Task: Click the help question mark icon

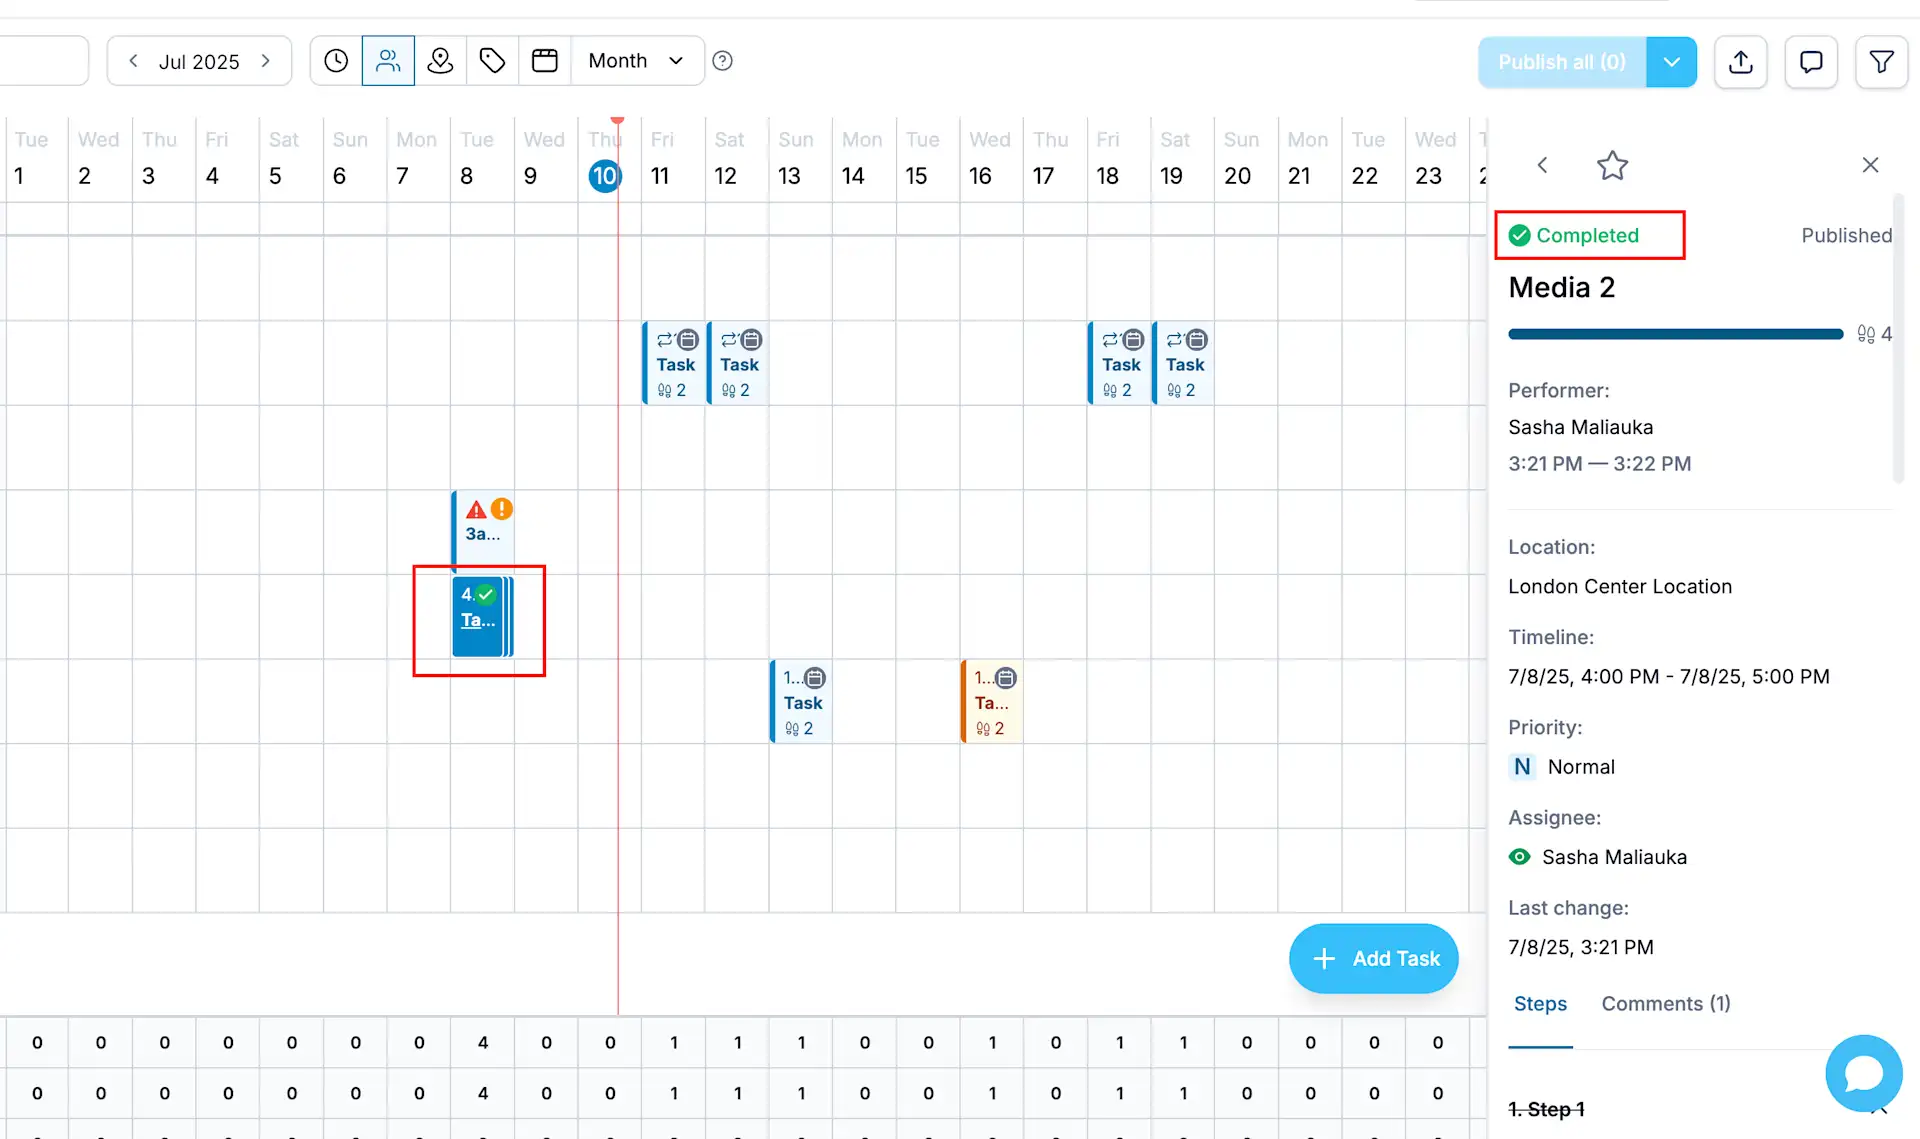Action: click(x=722, y=60)
